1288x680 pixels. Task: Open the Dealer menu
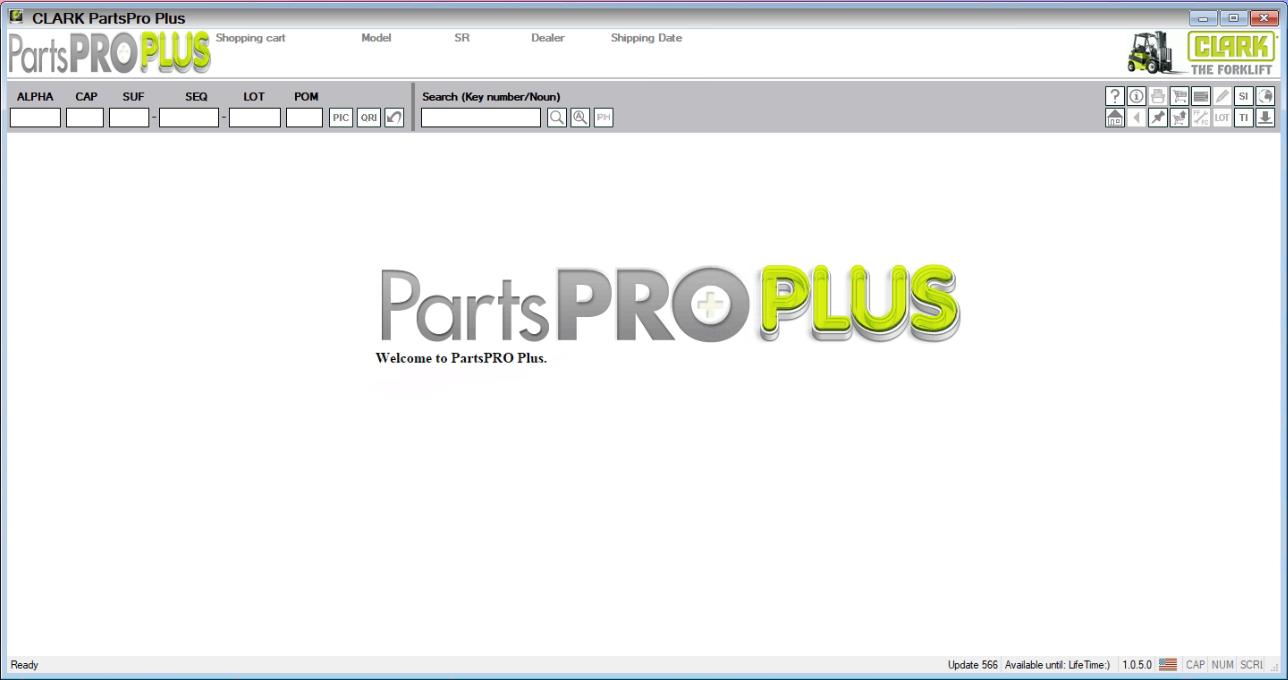[x=548, y=38]
